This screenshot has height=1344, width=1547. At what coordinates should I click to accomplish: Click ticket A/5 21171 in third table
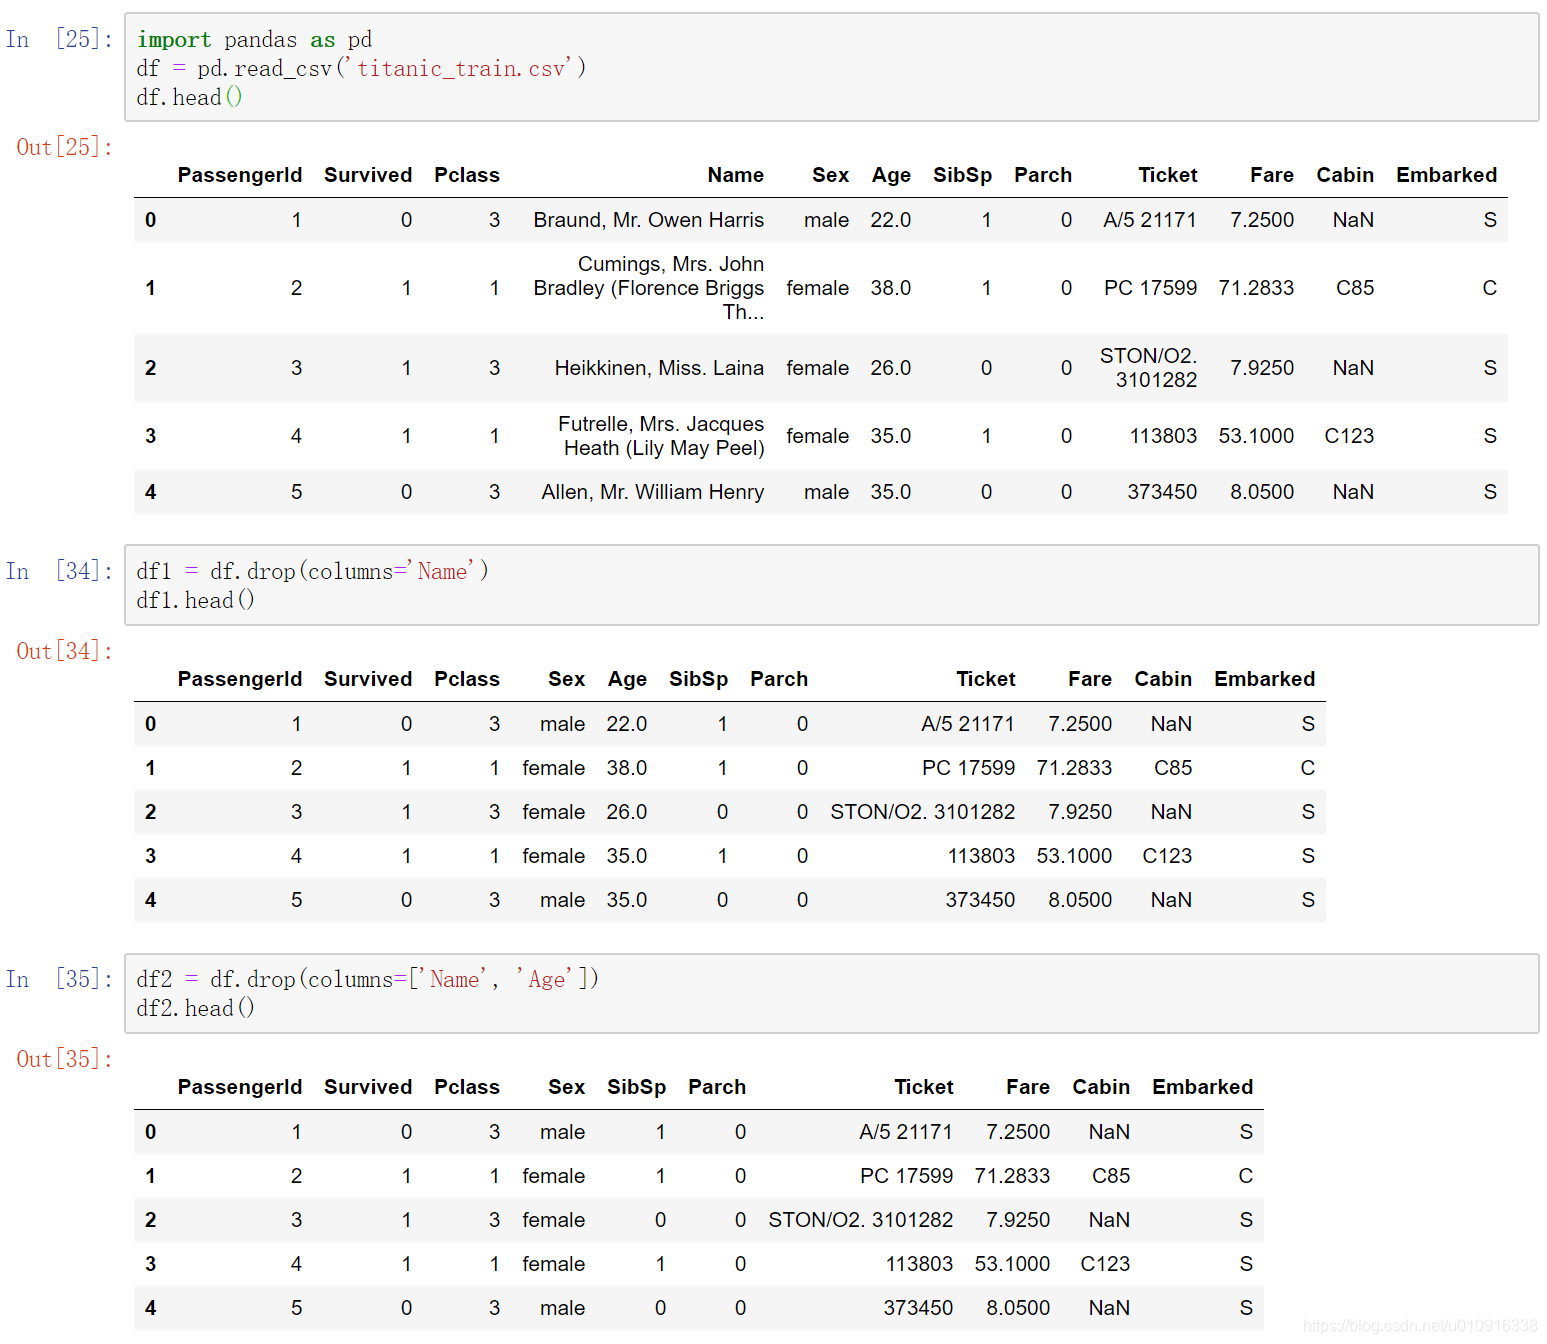[905, 1132]
